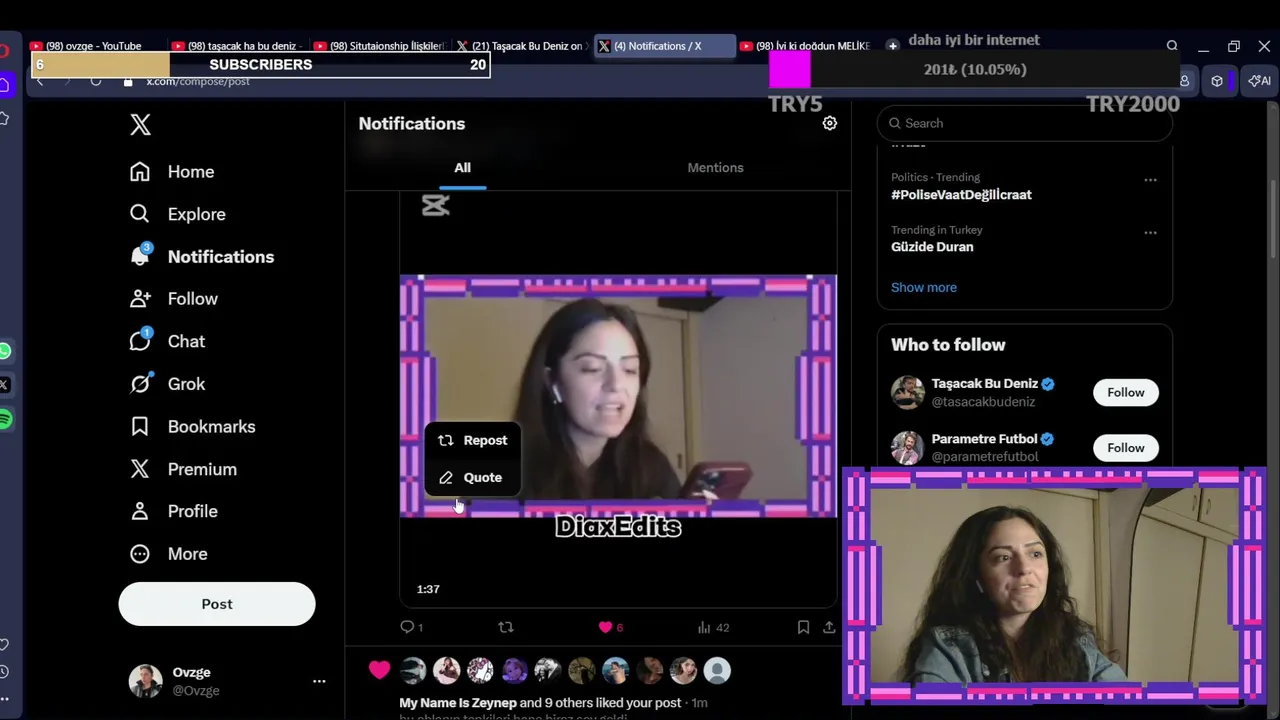Open #PoliseVaatDeğilİcraat trending topic

click(x=961, y=195)
